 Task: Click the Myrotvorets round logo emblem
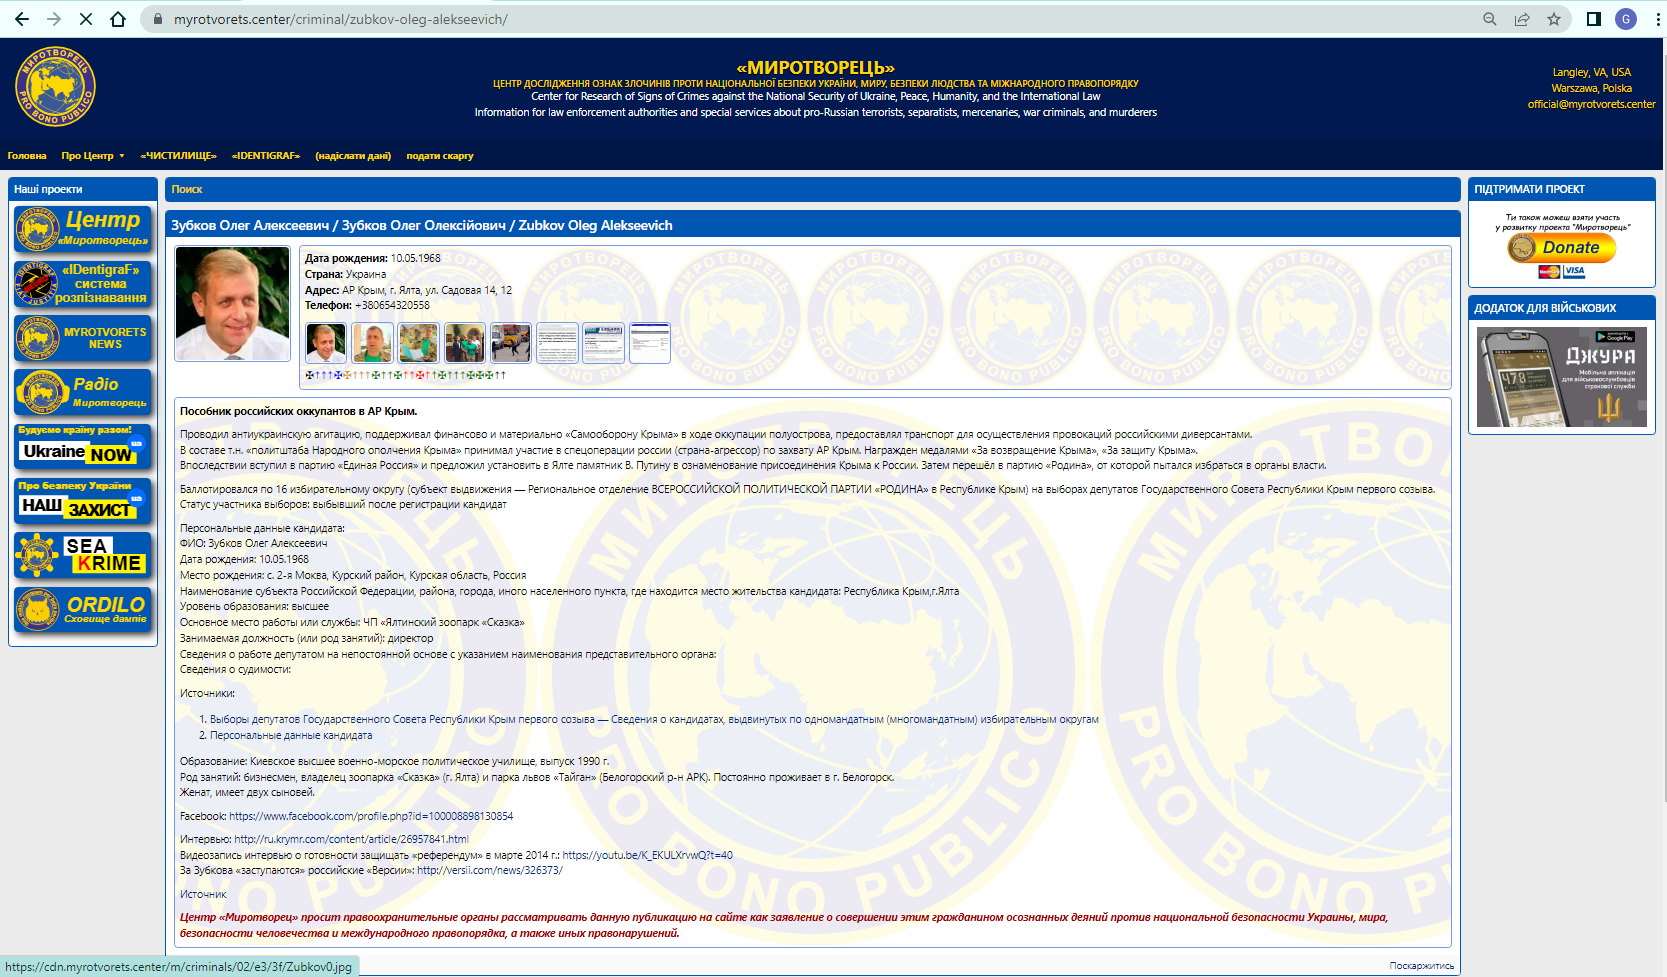pyautogui.click(x=55, y=87)
